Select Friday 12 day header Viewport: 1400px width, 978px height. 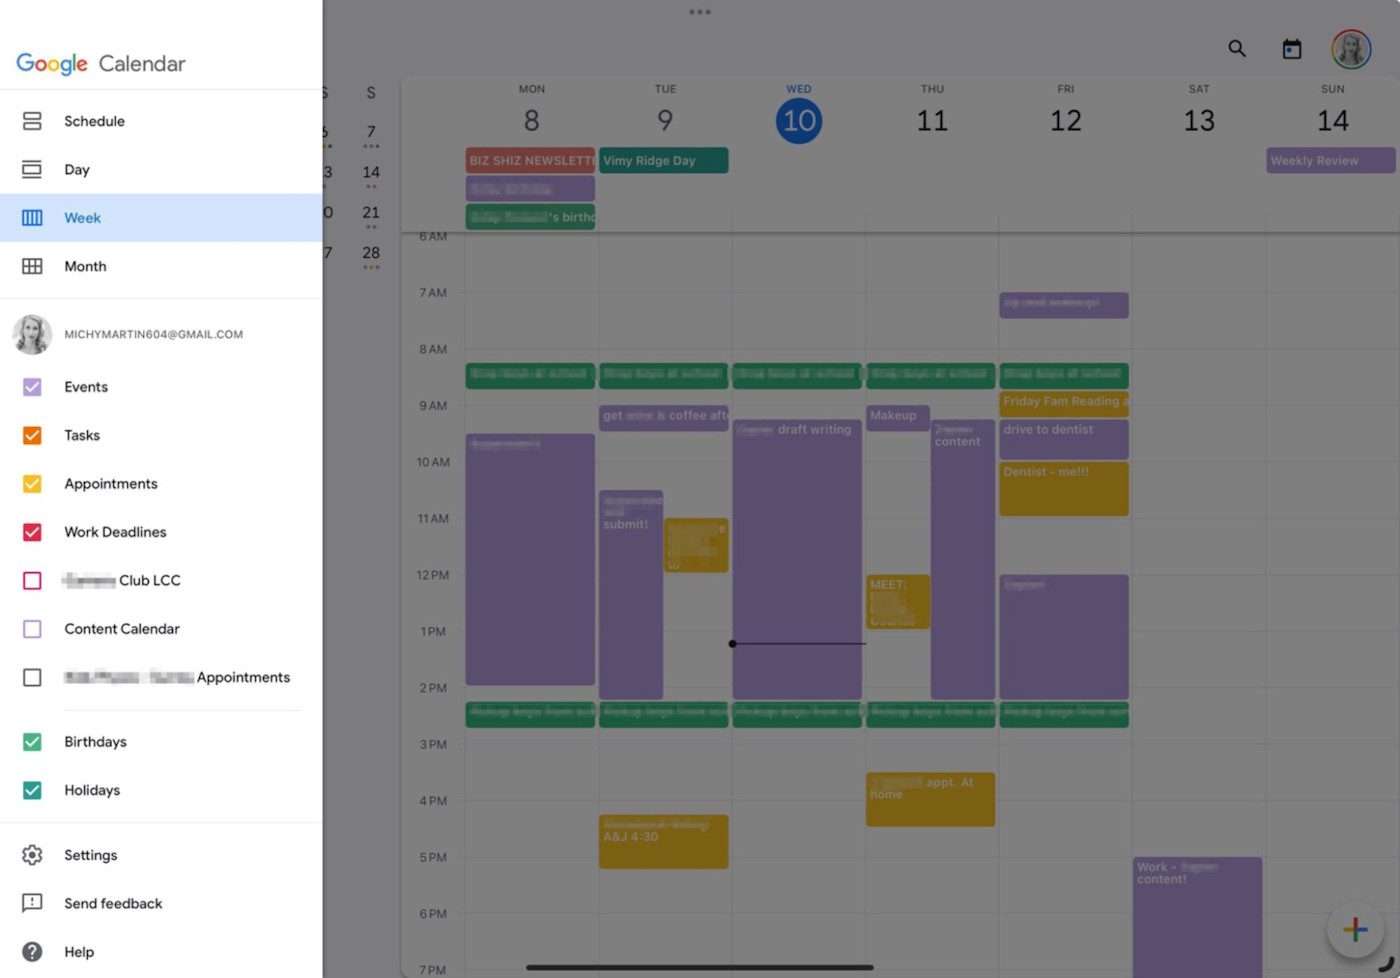[x=1066, y=112]
